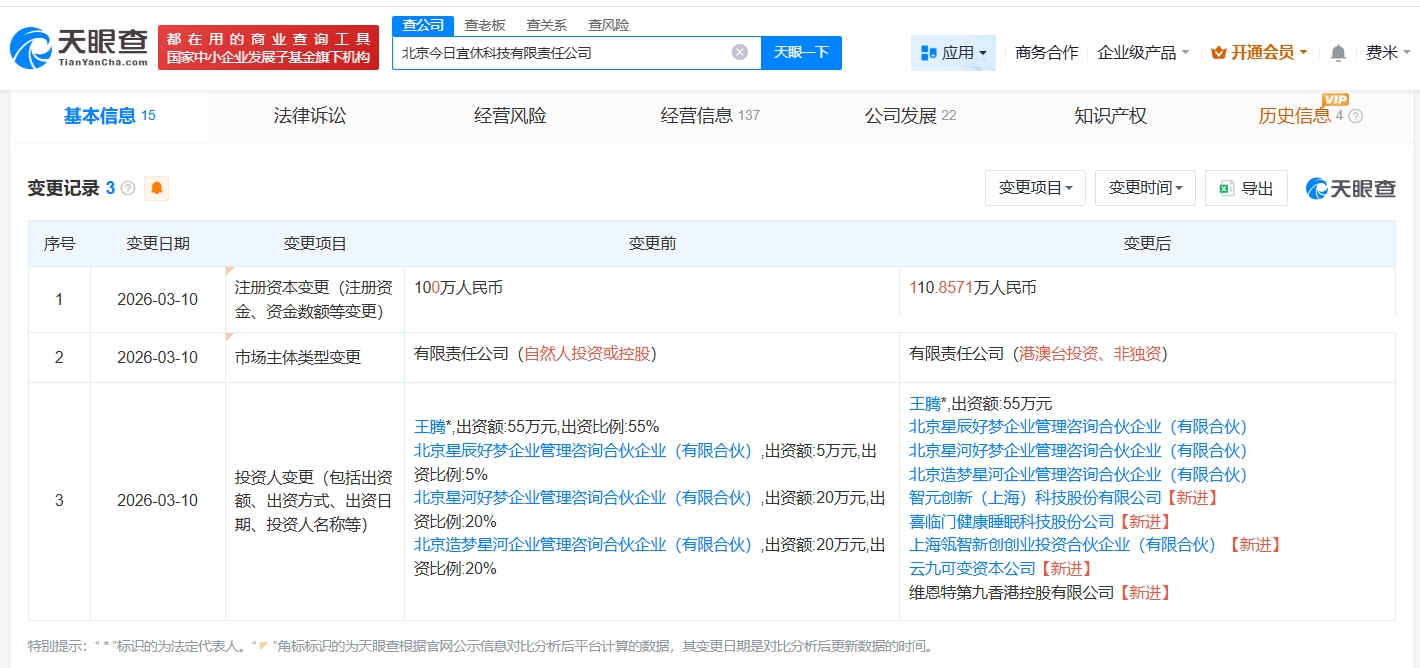Click the company name search input field
The width and height of the screenshot is (1420, 668).
click(x=560, y=53)
